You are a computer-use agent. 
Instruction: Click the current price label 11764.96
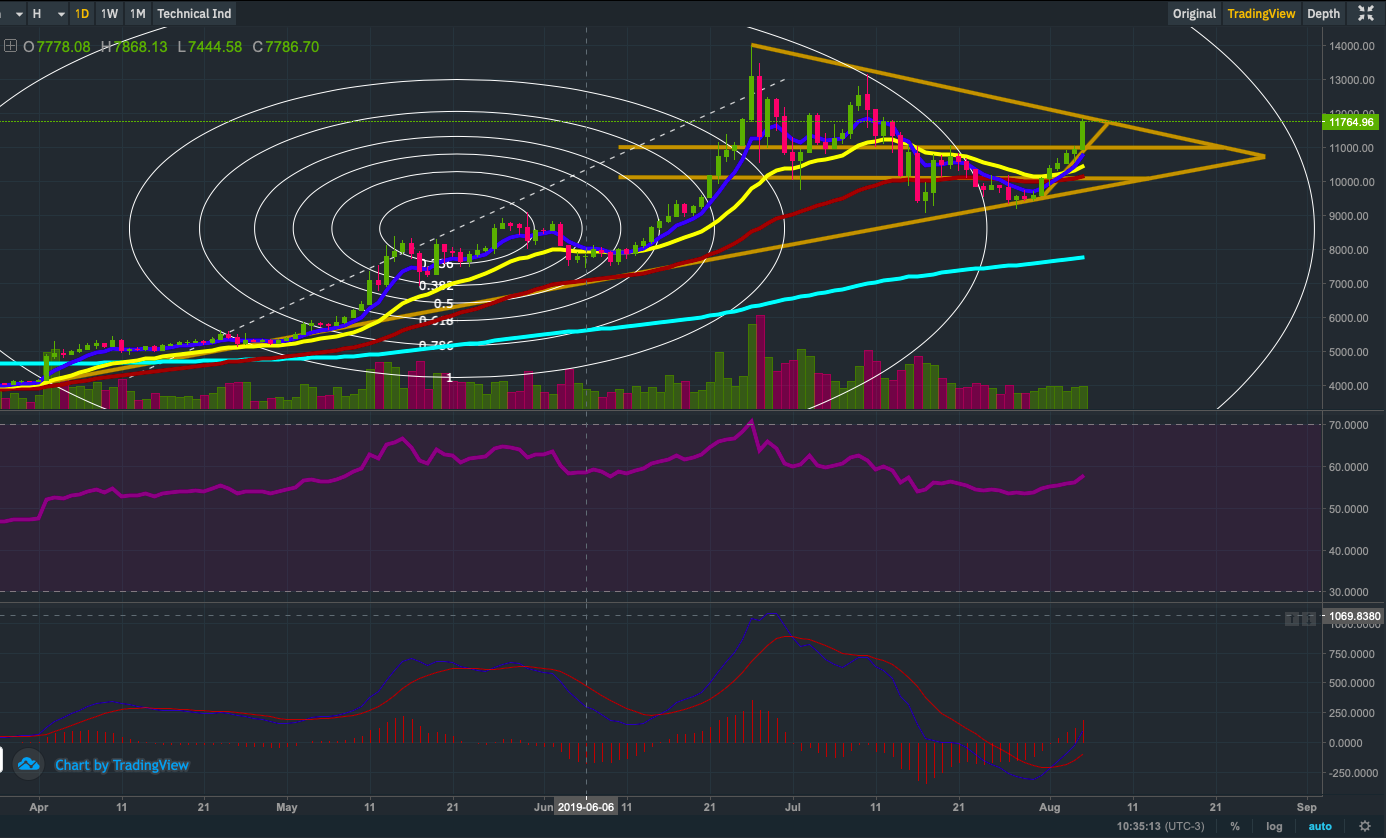1349,122
